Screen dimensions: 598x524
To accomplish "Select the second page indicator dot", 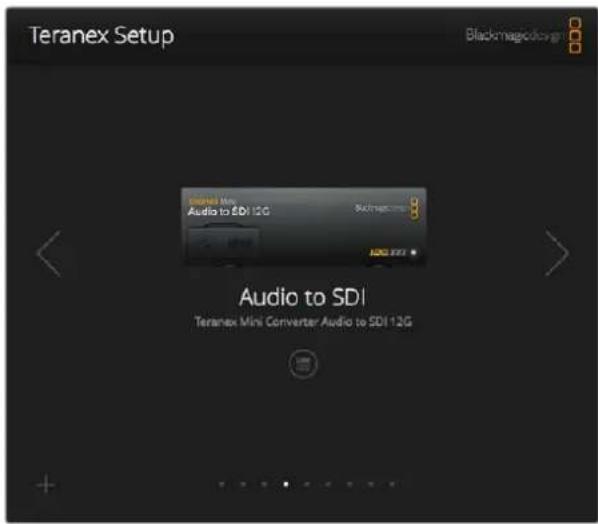I will pos(243,484).
